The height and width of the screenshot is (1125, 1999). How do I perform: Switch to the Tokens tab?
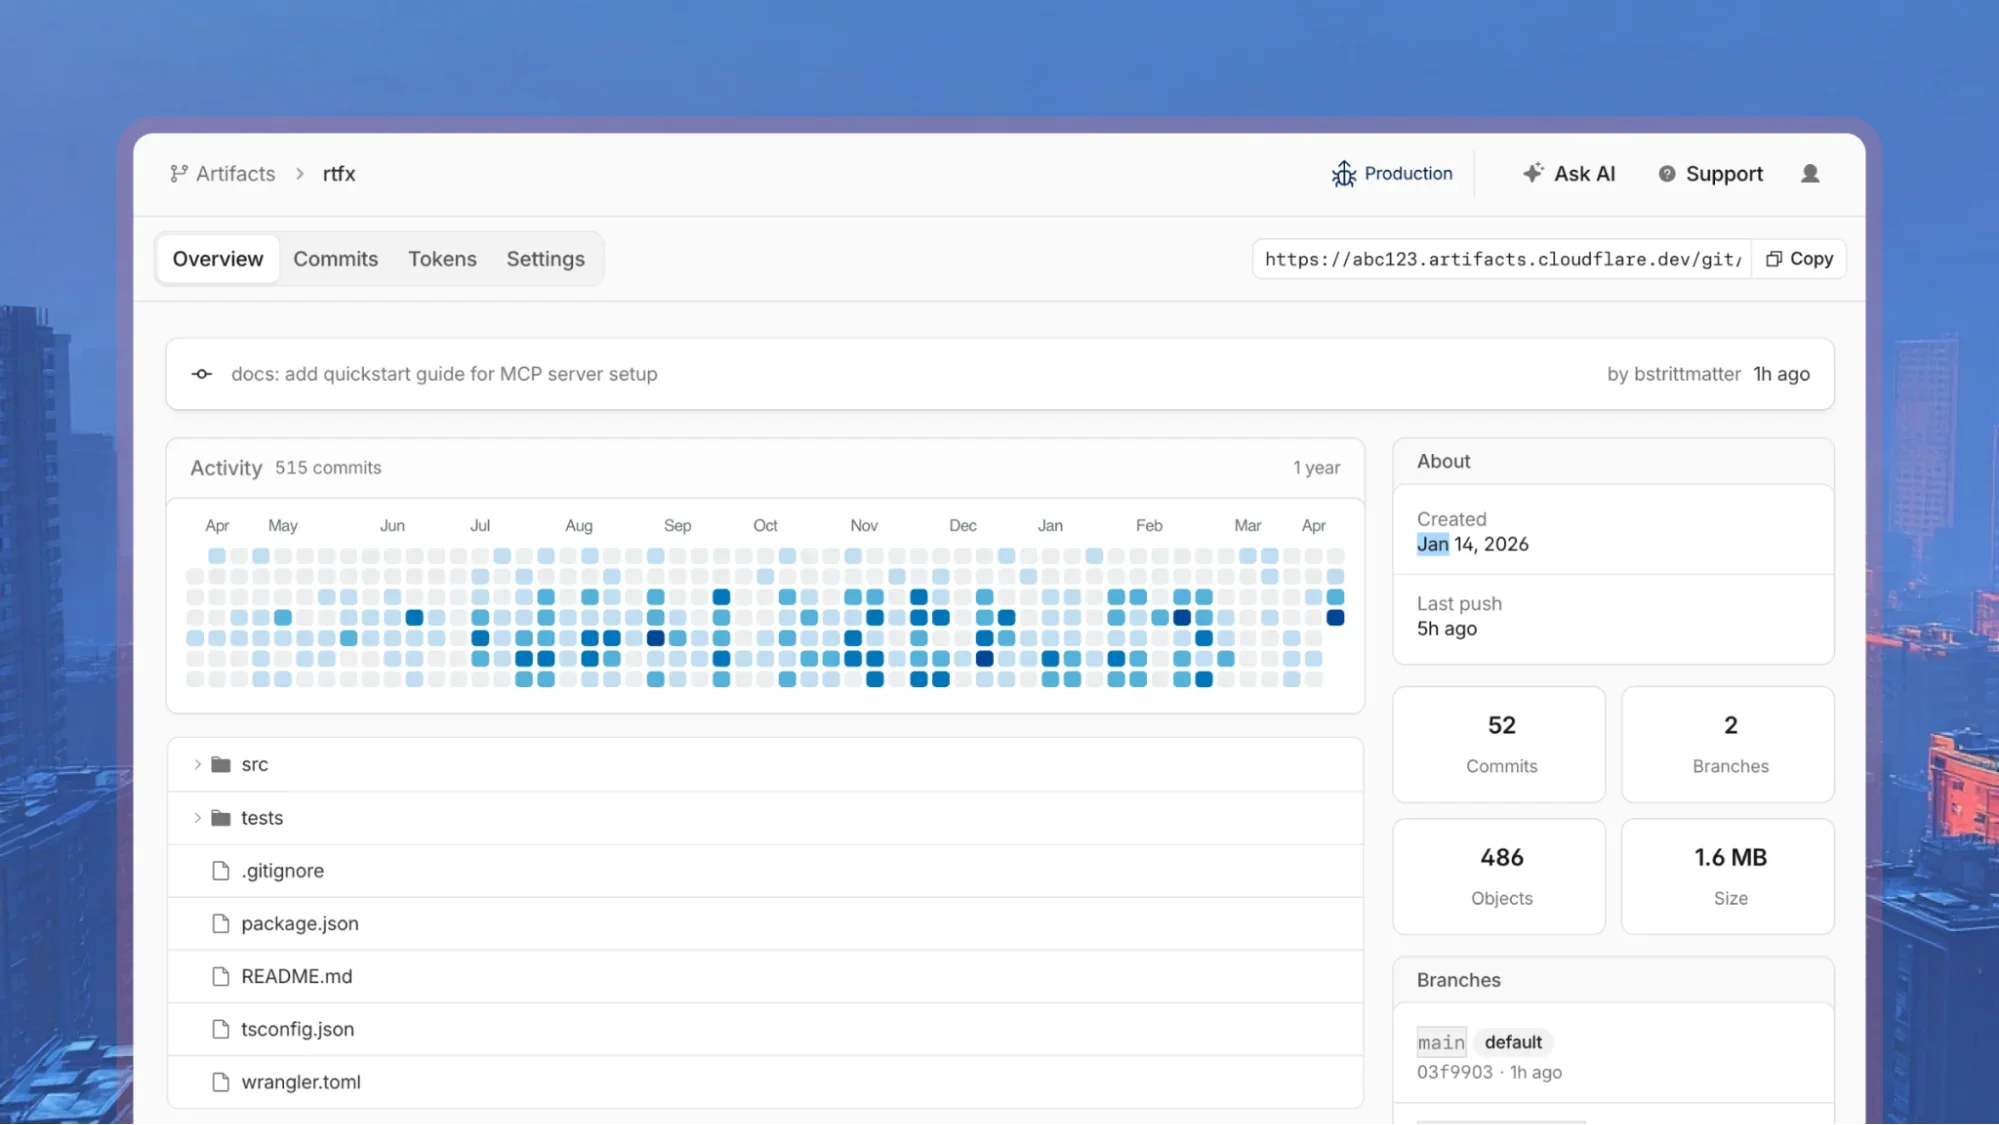tap(442, 258)
